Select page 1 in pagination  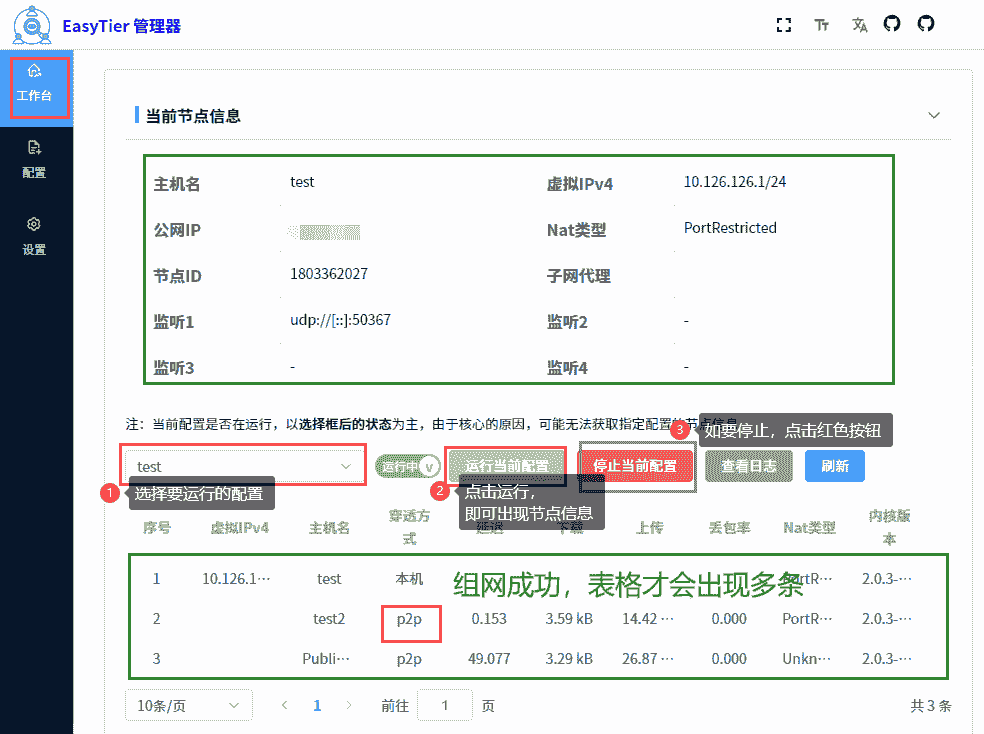tap(317, 706)
